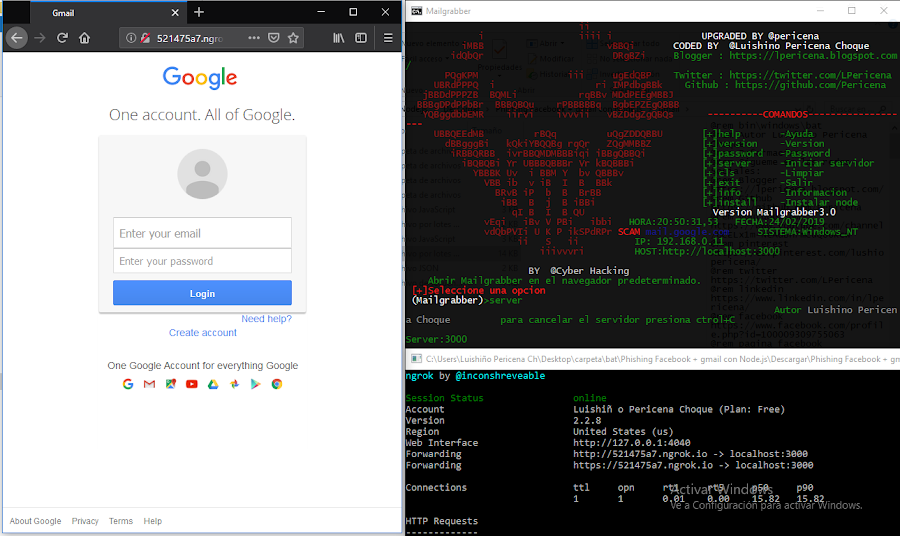This screenshot has height=536, width=900.
Task: Click the default avatar profile image
Action: 202,174
